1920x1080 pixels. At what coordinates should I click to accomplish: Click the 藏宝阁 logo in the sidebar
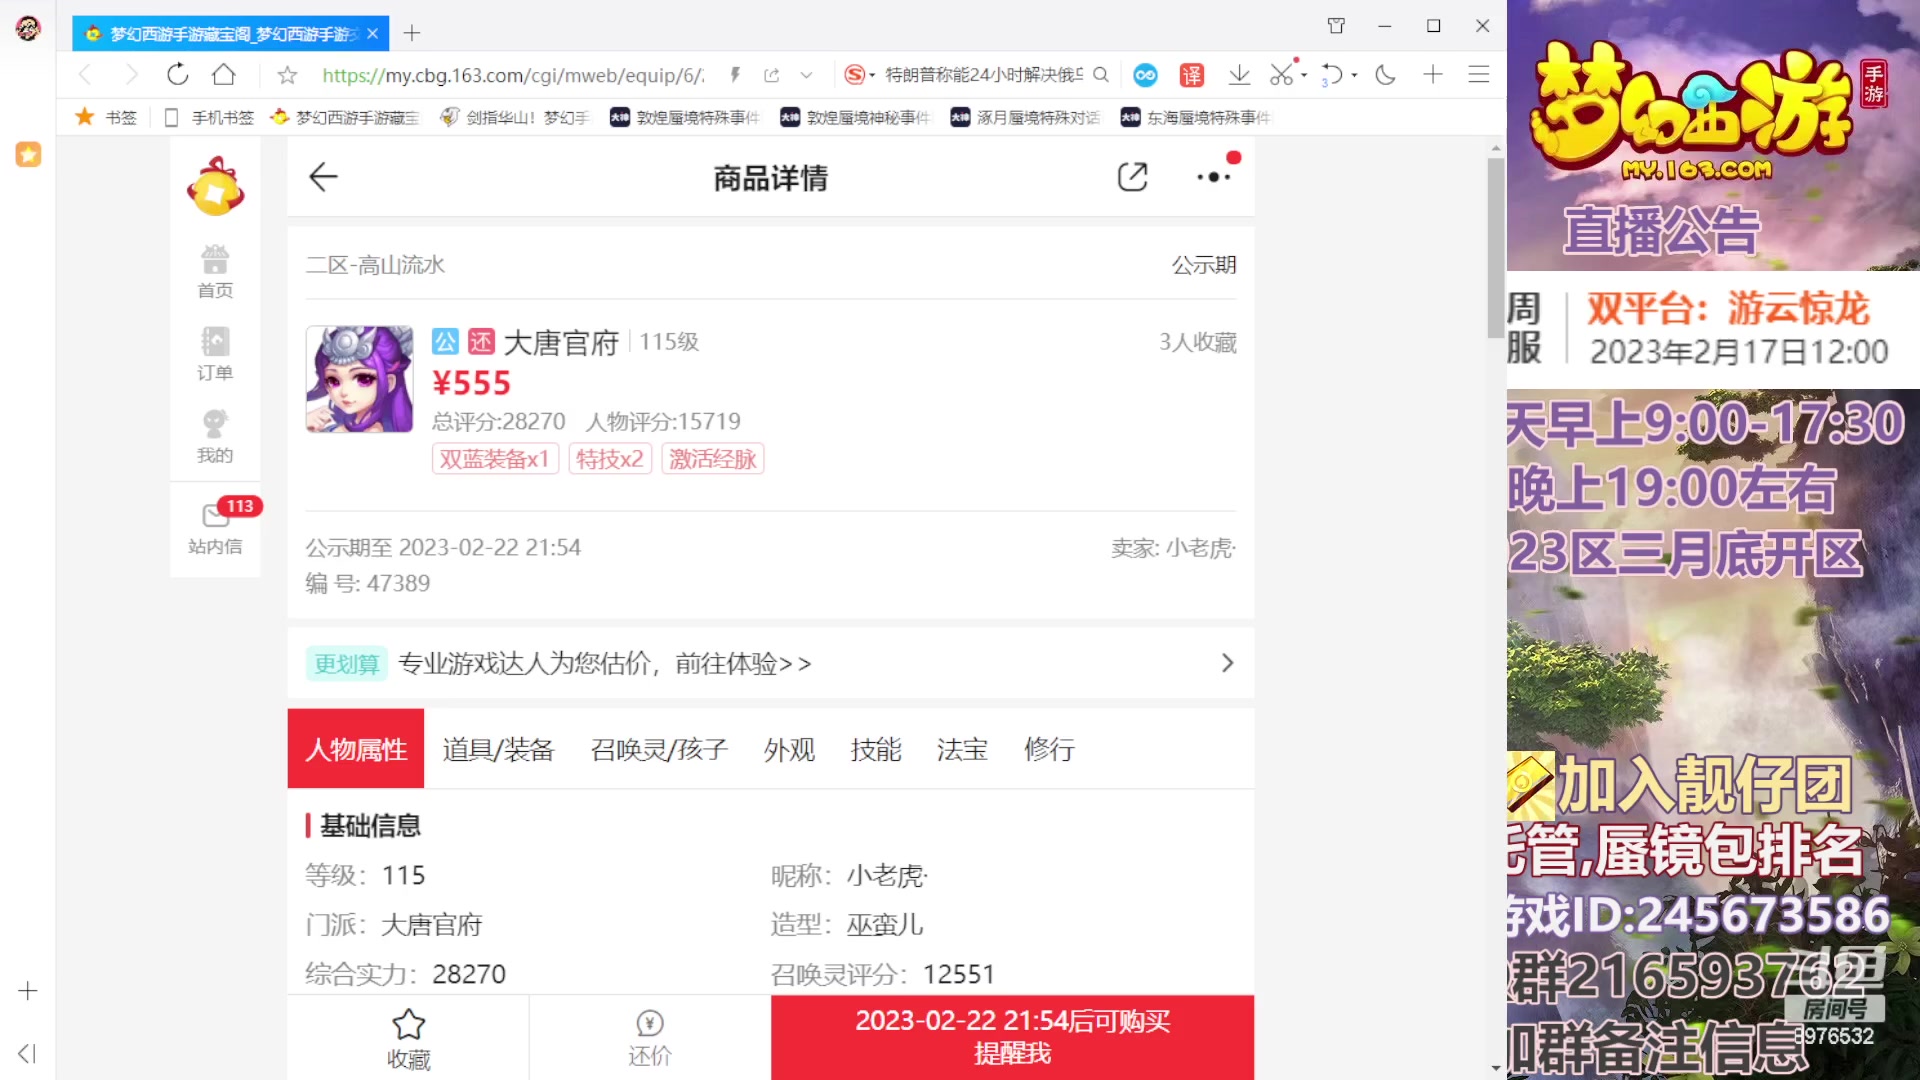click(215, 187)
